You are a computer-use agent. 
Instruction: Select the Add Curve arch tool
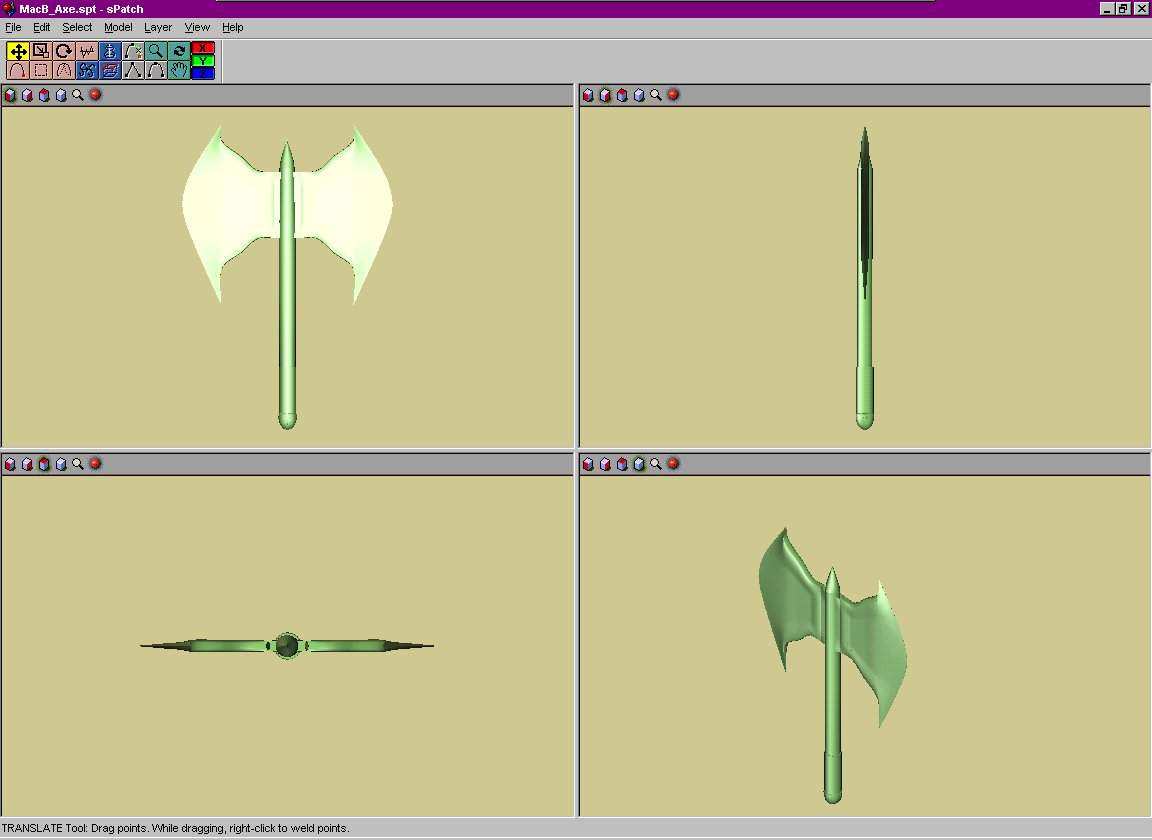(x=18, y=71)
